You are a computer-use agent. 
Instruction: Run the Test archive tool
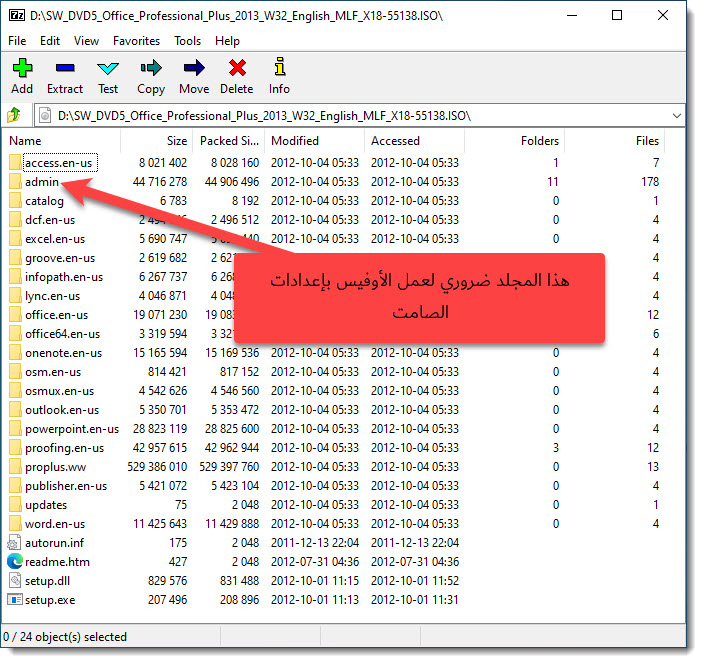tap(108, 76)
